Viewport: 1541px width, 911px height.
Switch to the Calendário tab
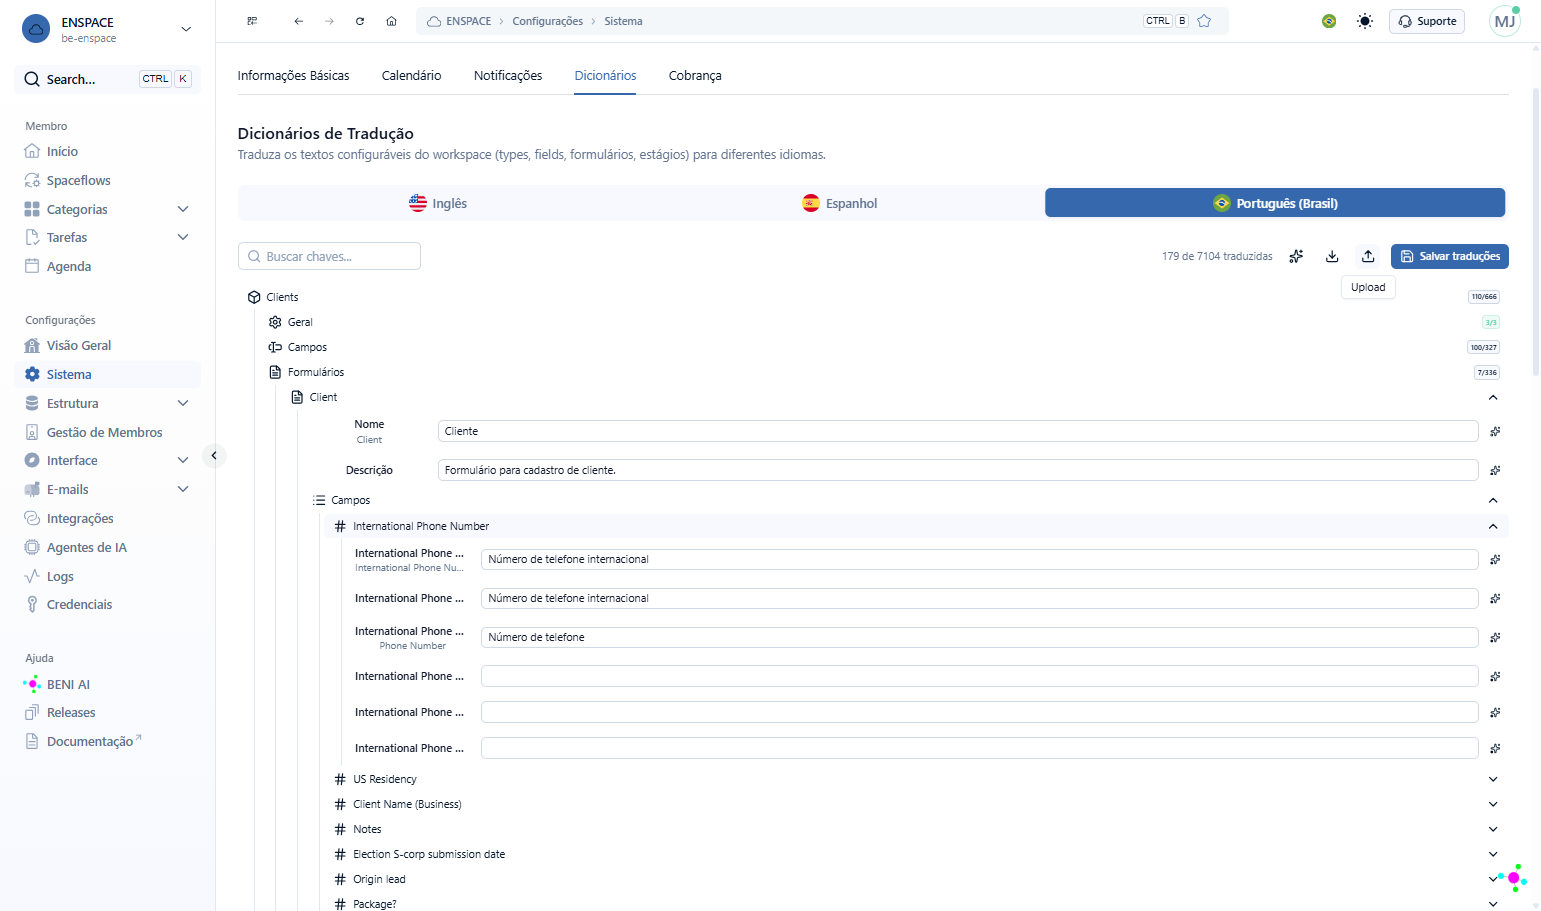(411, 75)
